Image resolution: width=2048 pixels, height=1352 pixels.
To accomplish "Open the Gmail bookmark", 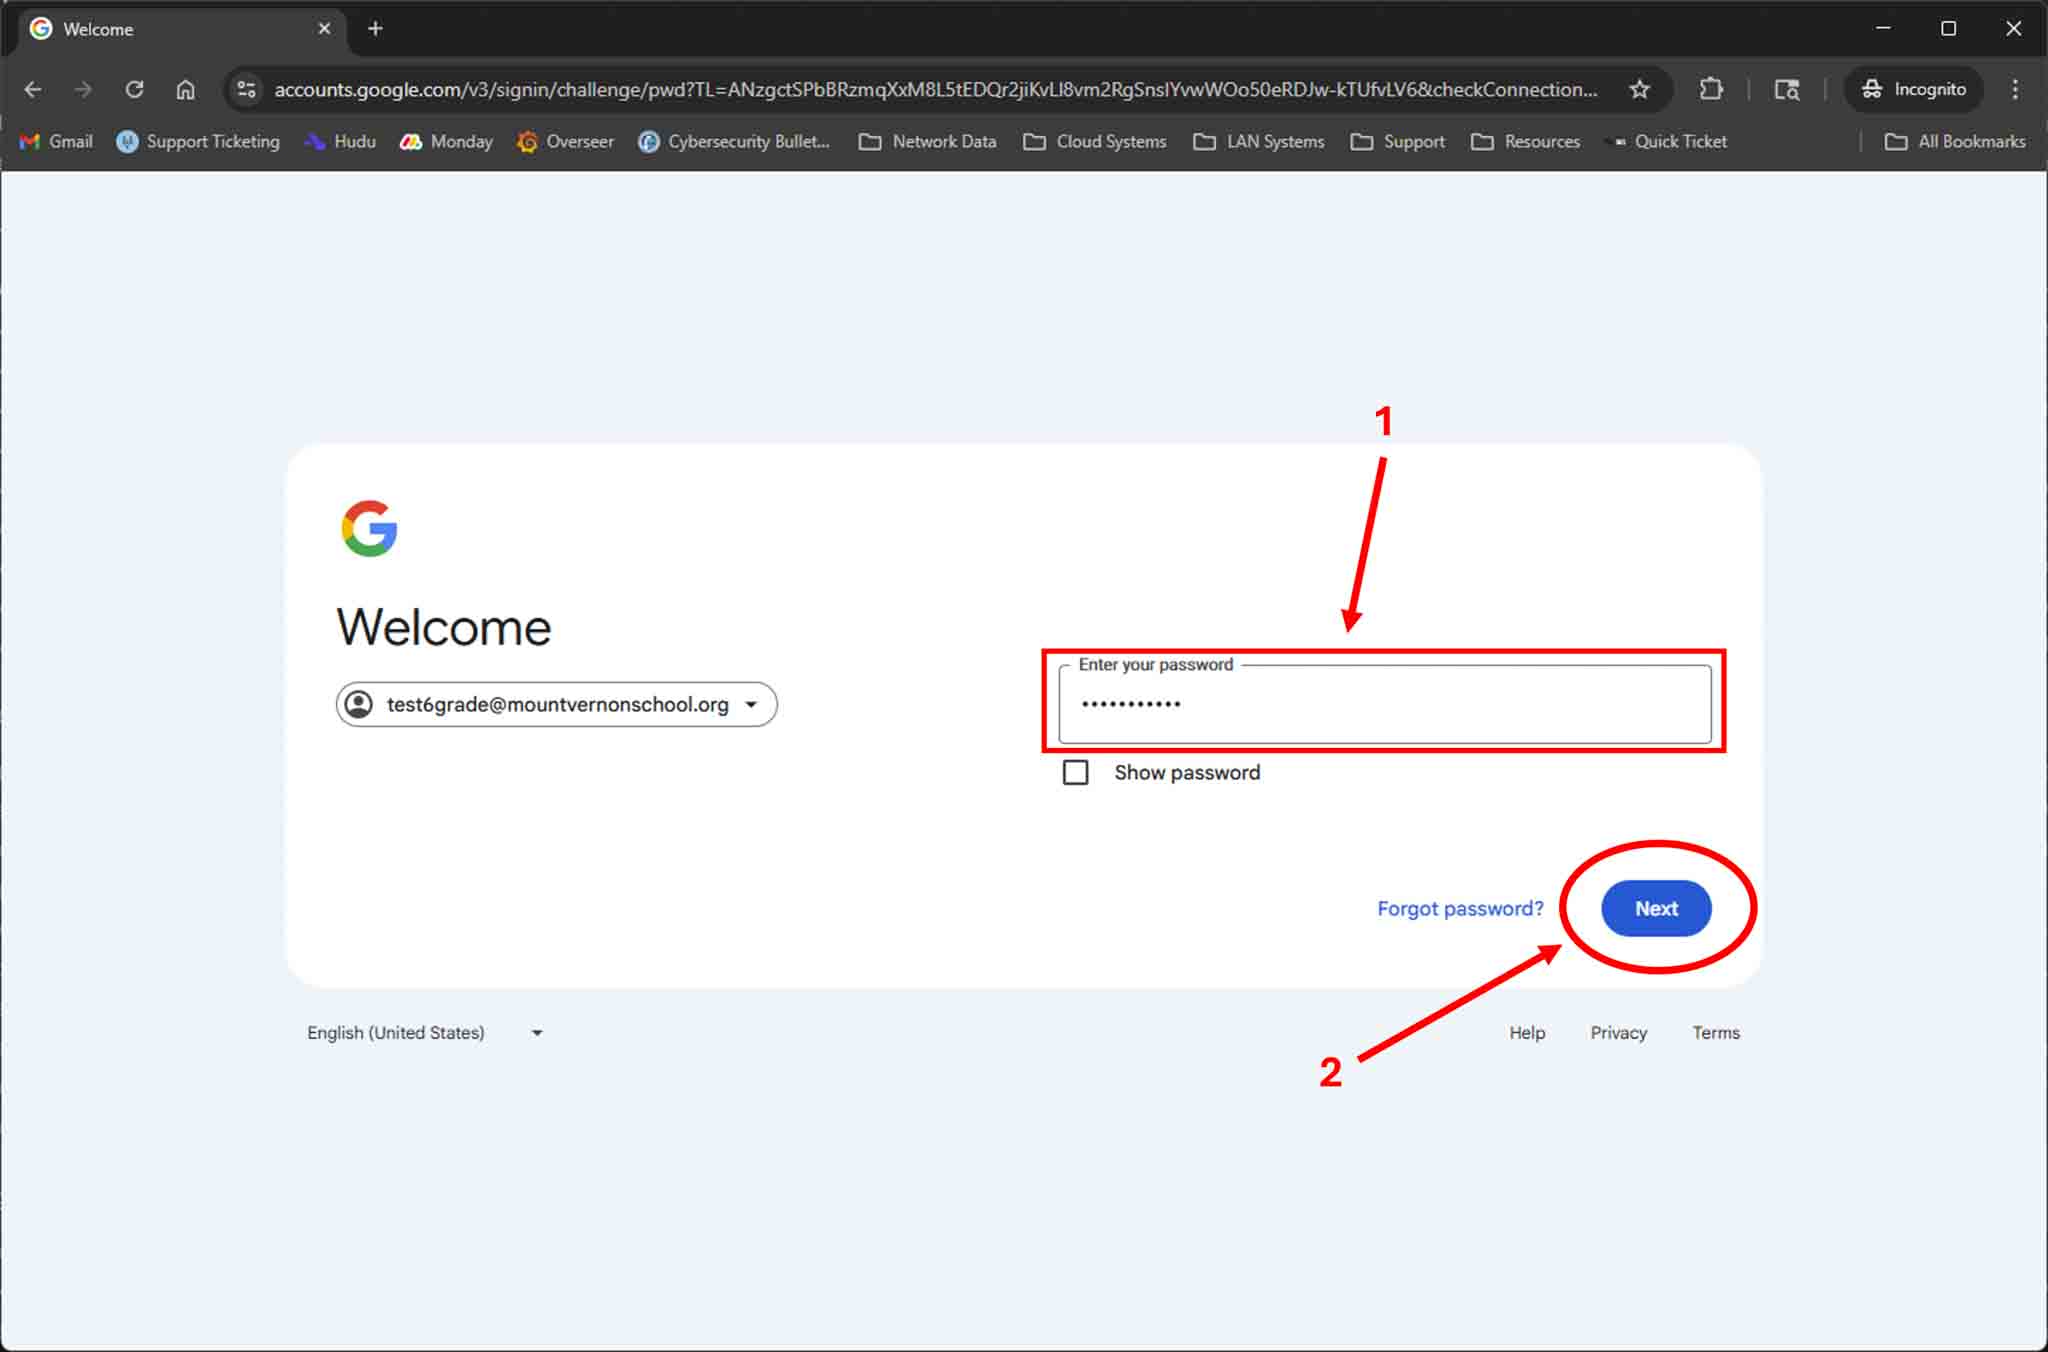I will click(x=57, y=141).
